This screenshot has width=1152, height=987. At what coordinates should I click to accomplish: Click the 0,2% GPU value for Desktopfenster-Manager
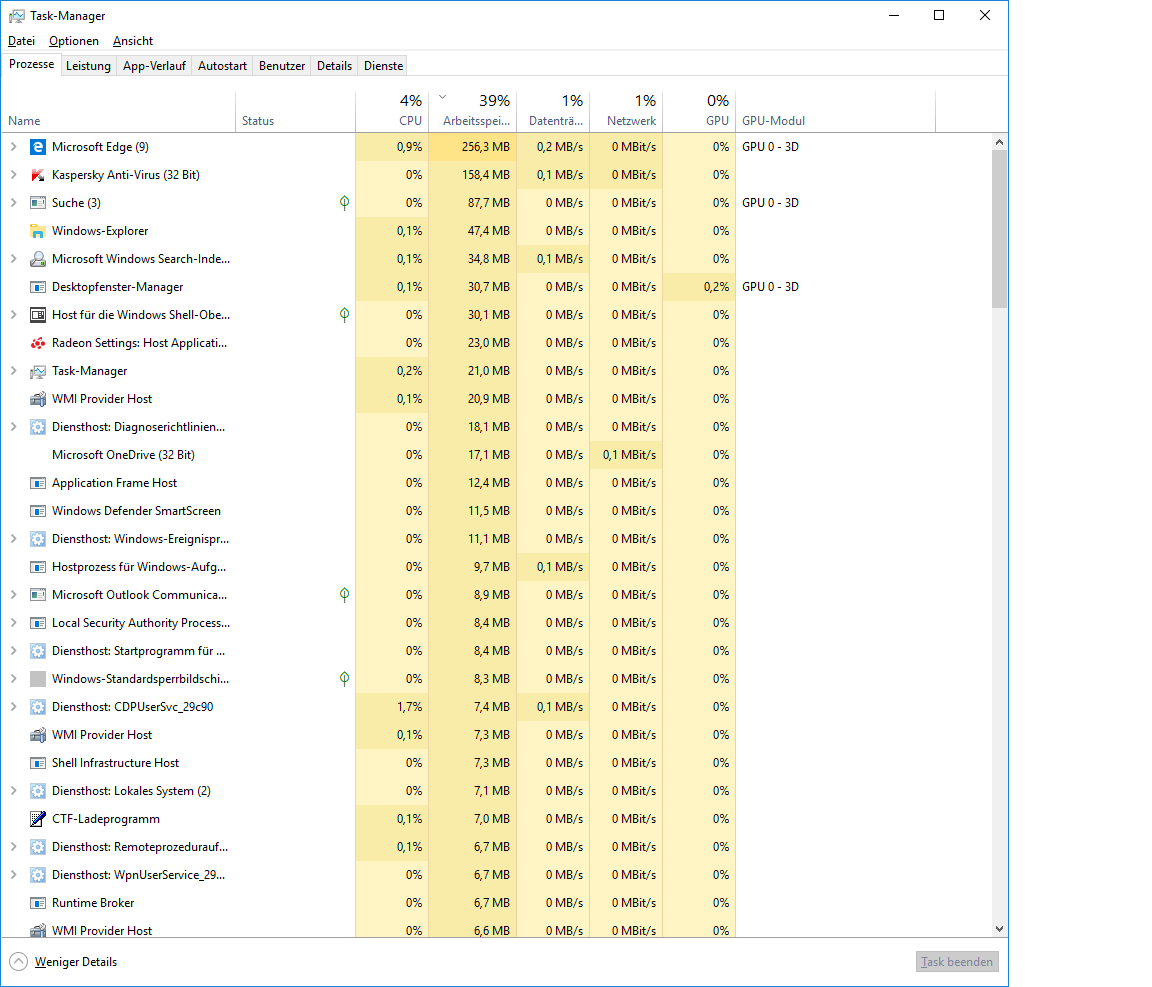pos(716,287)
